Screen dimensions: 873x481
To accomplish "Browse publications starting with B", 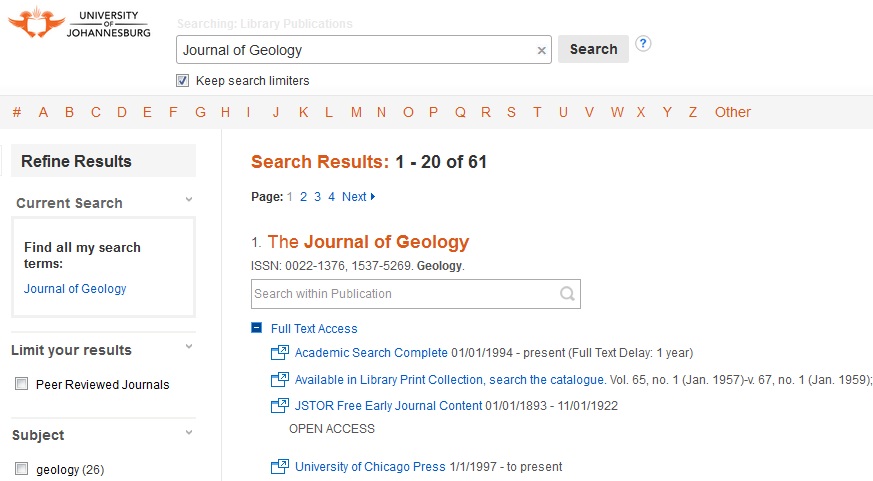I will (x=69, y=112).
